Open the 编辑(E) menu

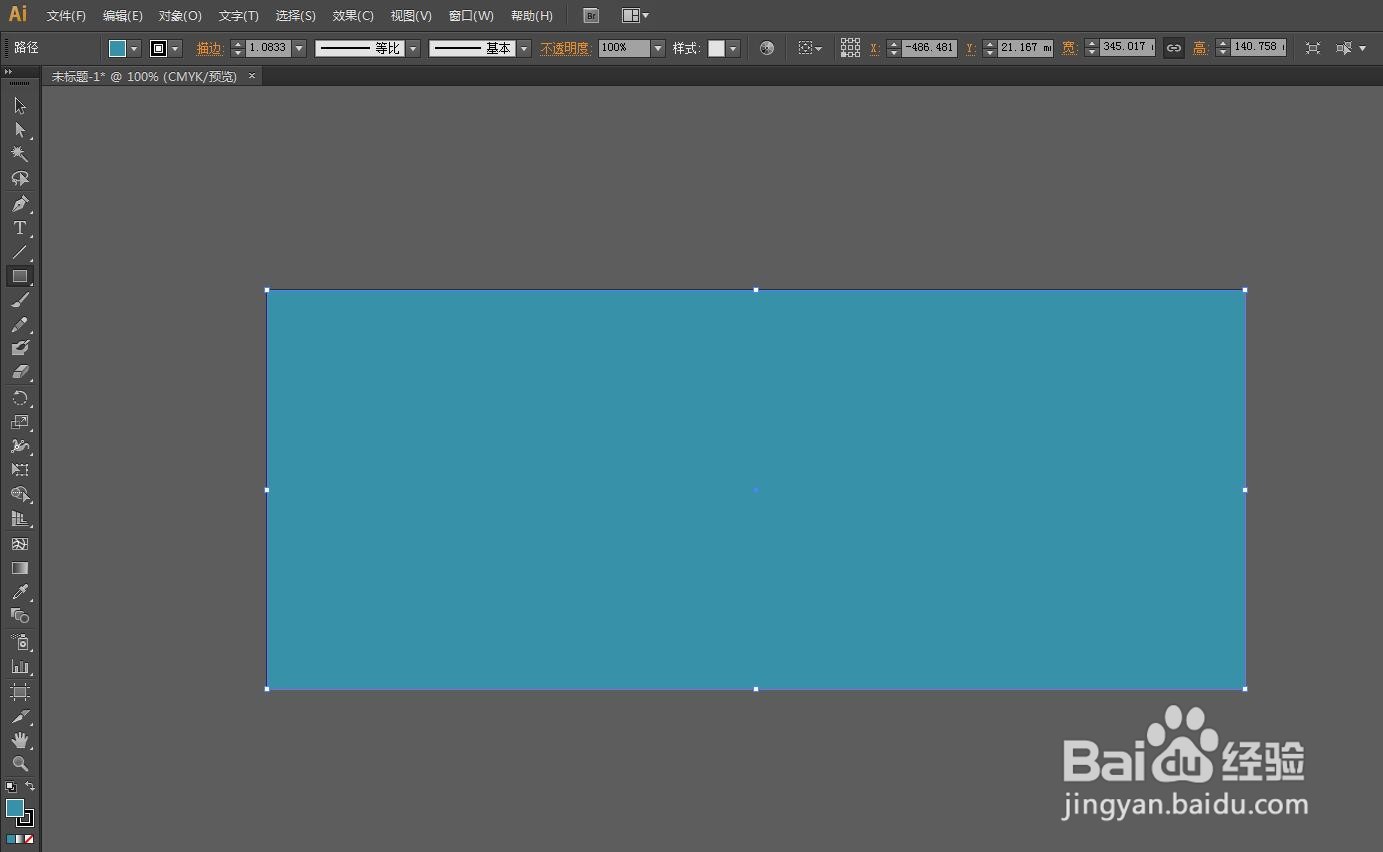click(x=122, y=16)
